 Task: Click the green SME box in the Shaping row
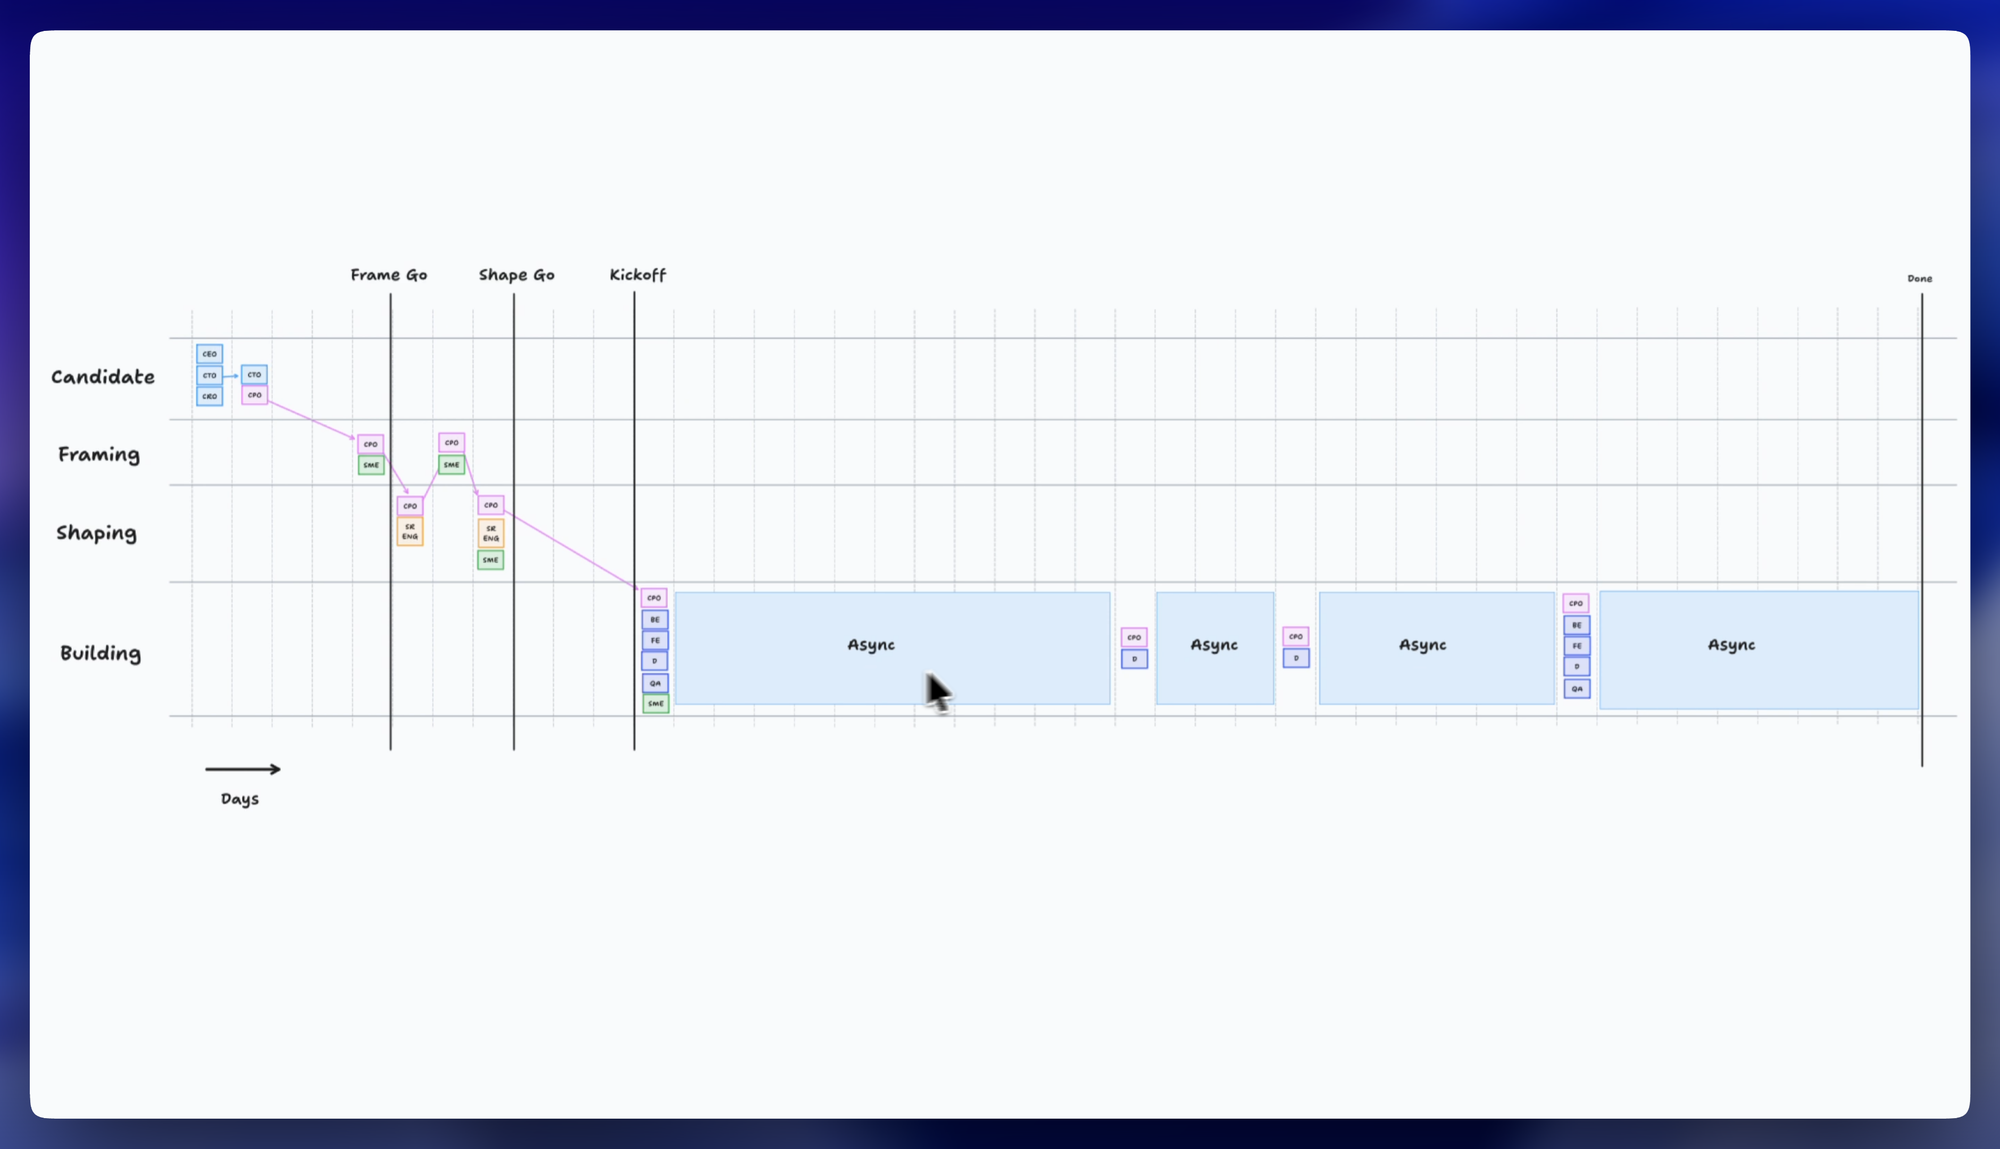[490, 560]
